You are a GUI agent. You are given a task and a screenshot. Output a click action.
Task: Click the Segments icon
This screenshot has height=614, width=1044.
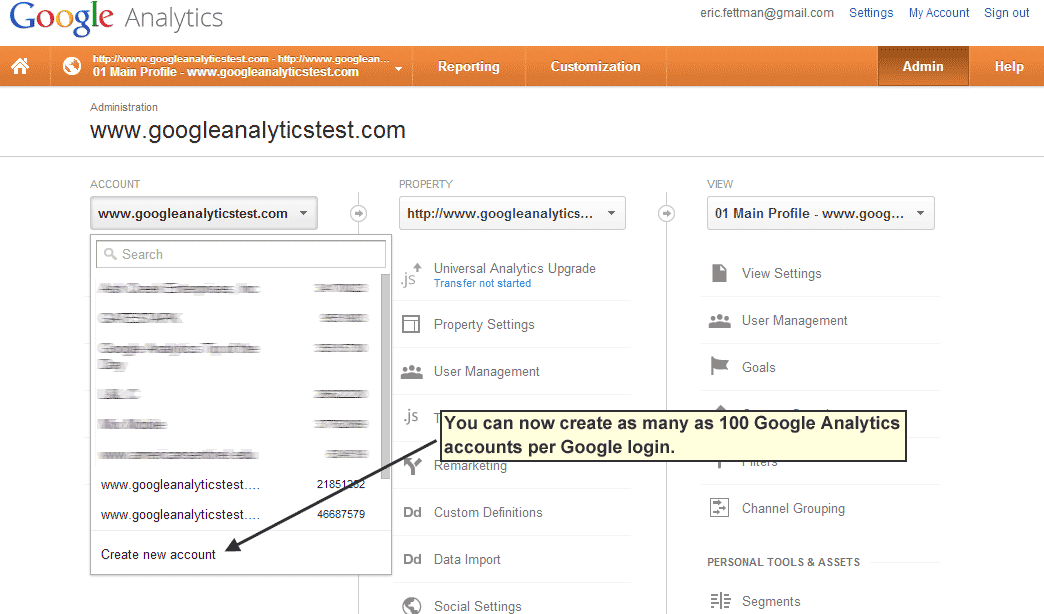(720, 601)
